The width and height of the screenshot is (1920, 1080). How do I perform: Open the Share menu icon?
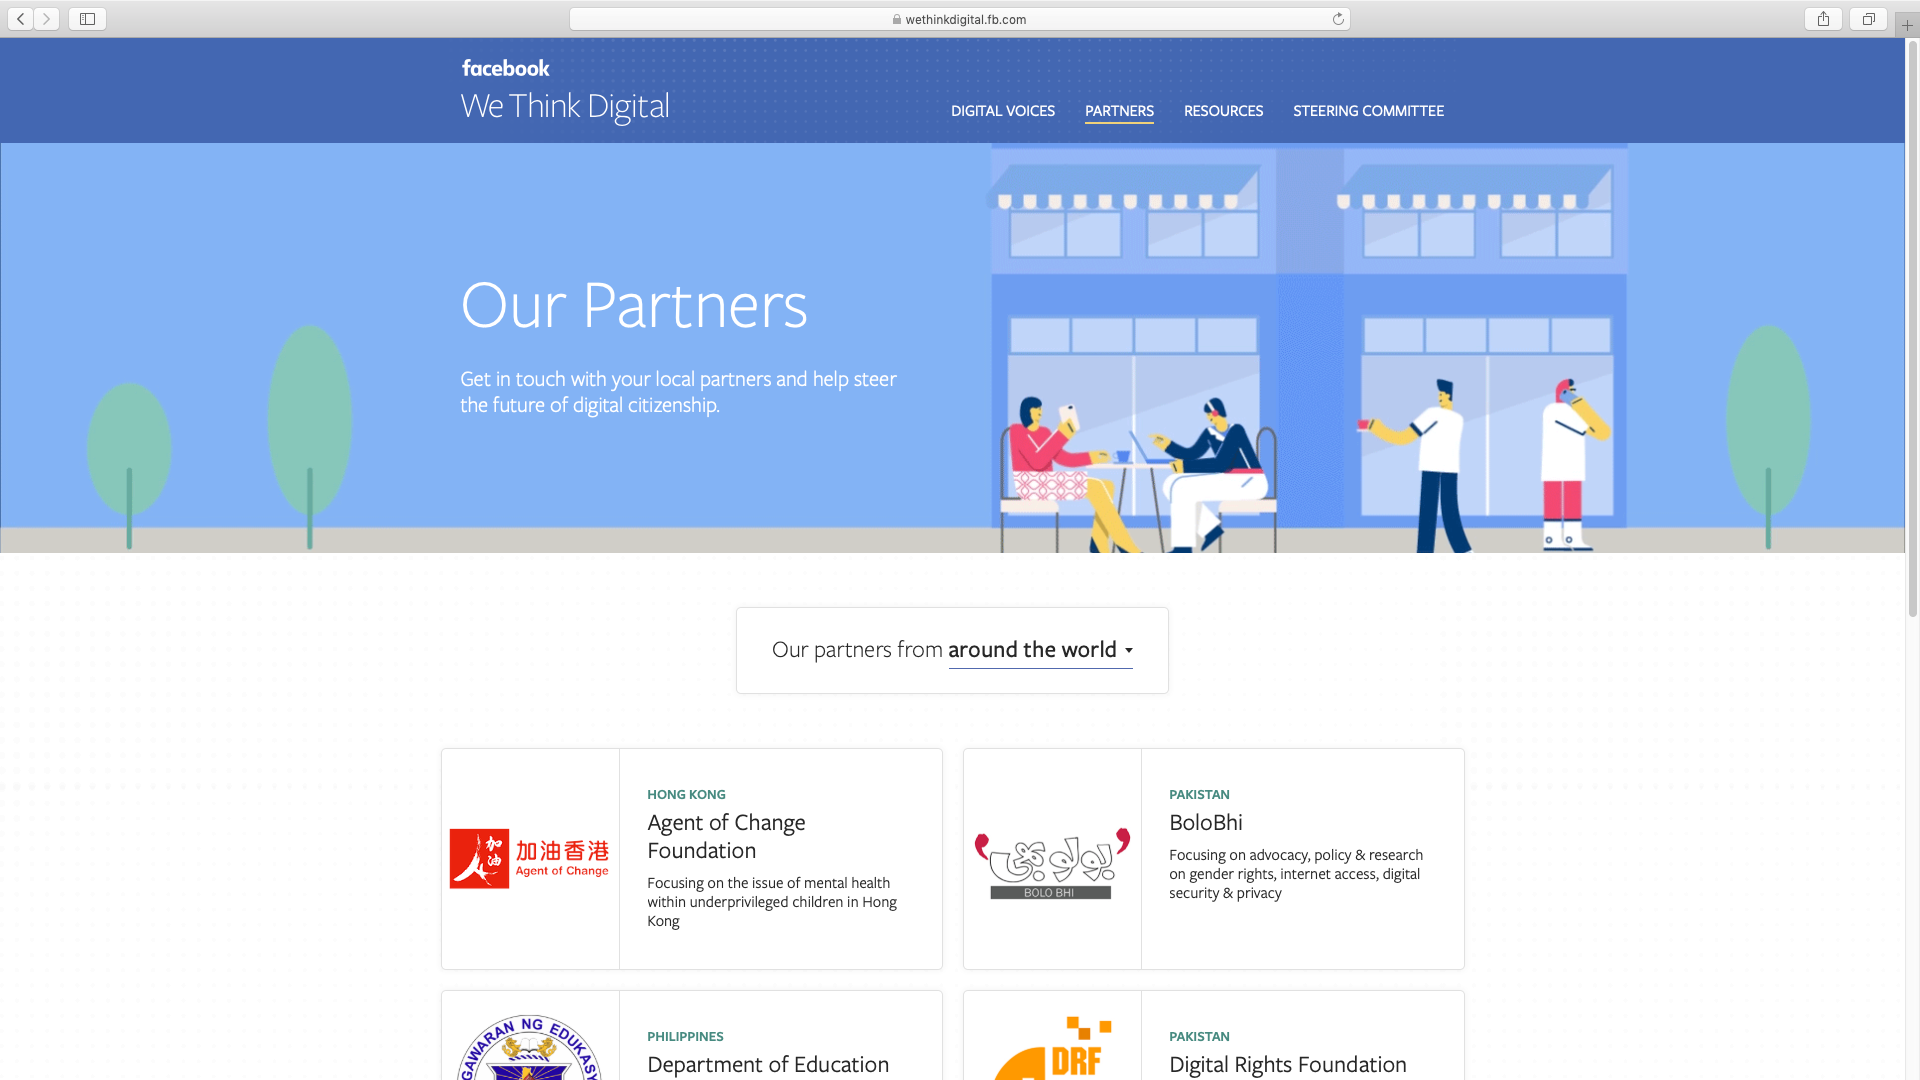click(x=1823, y=19)
